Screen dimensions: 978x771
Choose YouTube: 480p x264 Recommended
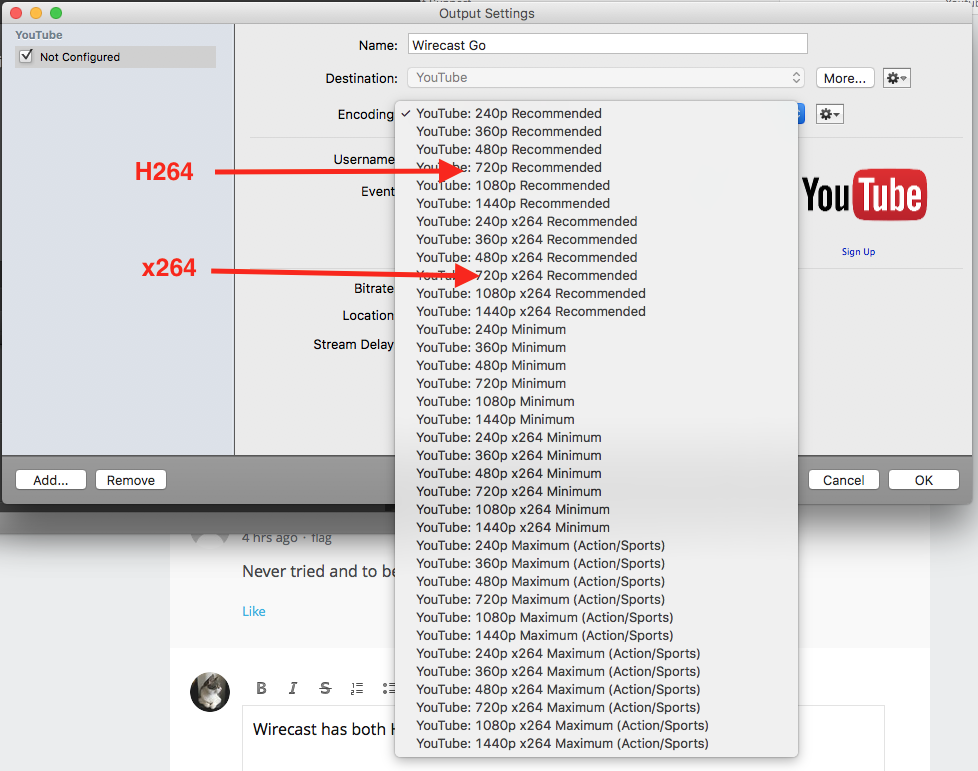(x=596, y=258)
